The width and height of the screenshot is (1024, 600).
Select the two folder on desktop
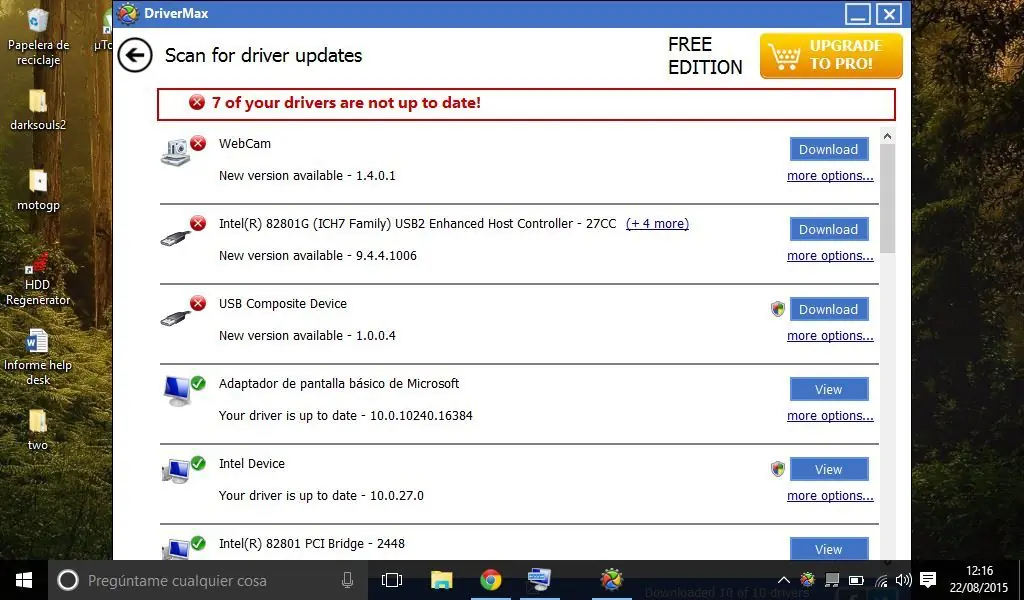click(38, 430)
